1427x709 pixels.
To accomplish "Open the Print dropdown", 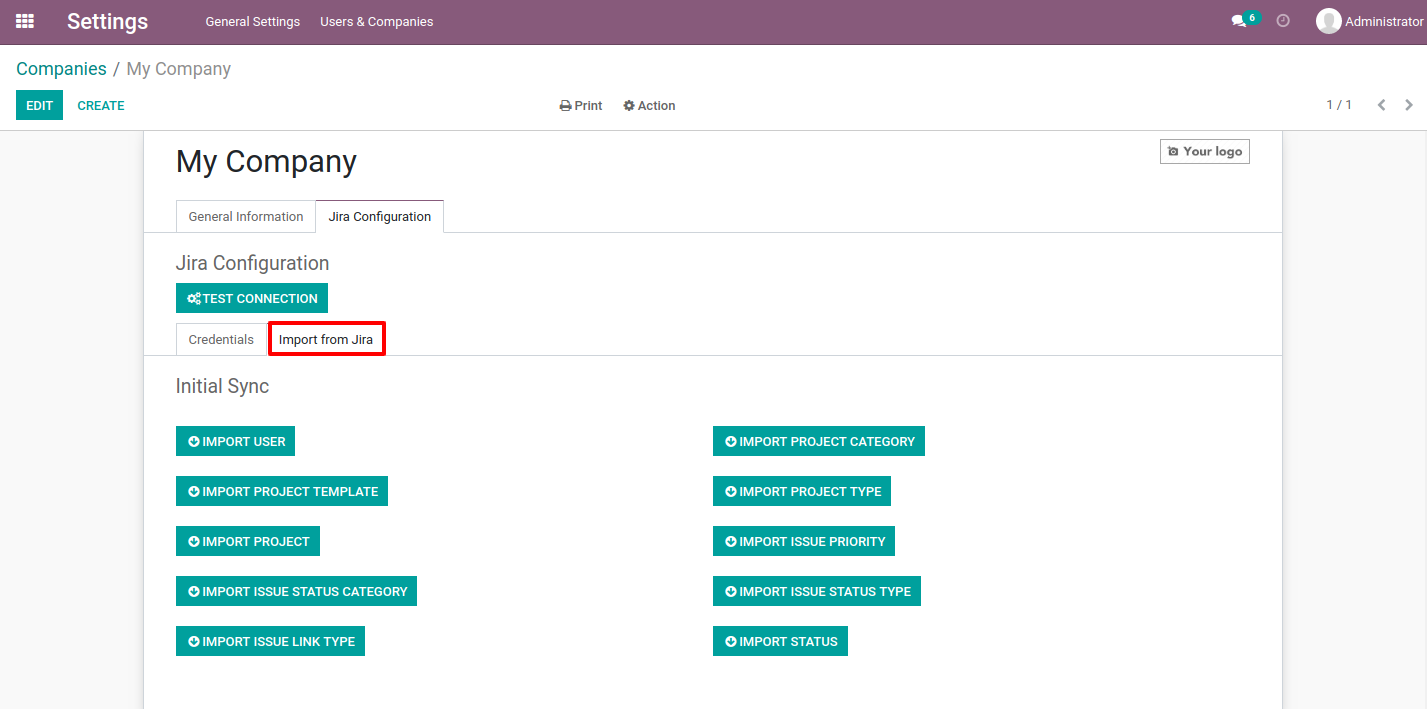I will click(581, 106).
